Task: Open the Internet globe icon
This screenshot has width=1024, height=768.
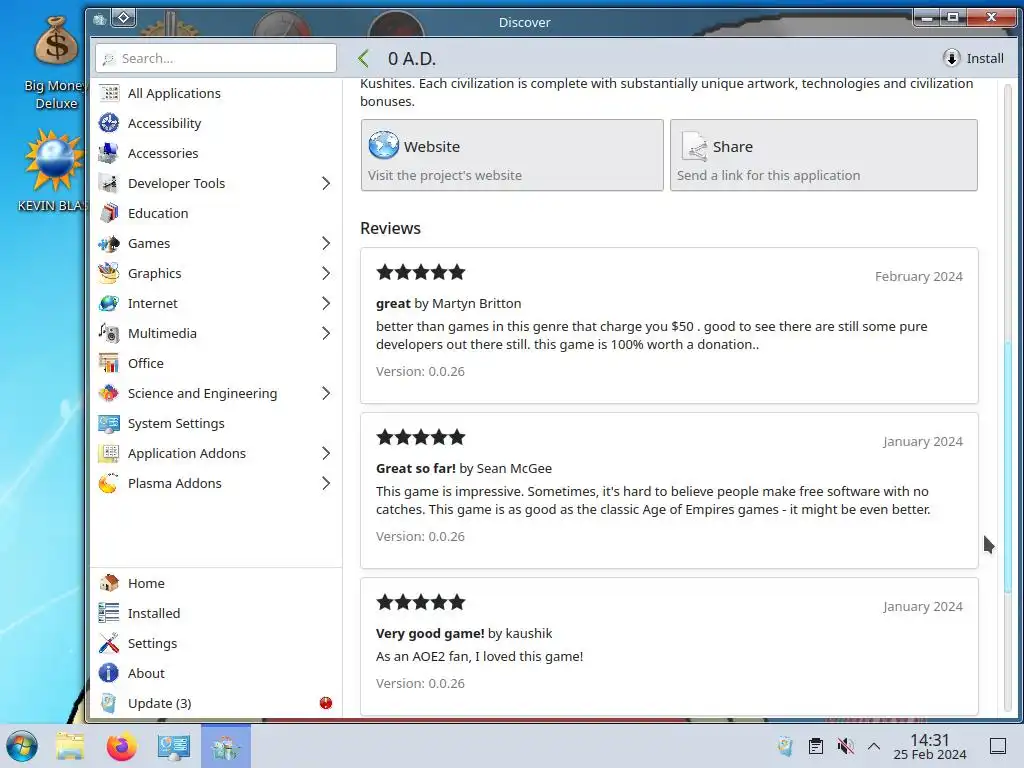Action: click(x=109, y=304)
